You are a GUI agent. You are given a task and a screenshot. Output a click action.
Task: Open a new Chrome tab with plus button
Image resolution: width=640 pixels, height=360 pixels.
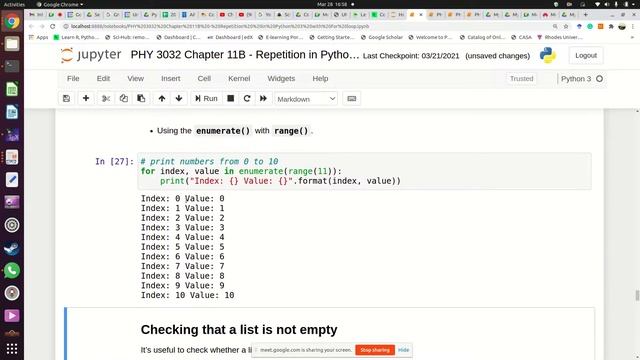tap(585, 15)
